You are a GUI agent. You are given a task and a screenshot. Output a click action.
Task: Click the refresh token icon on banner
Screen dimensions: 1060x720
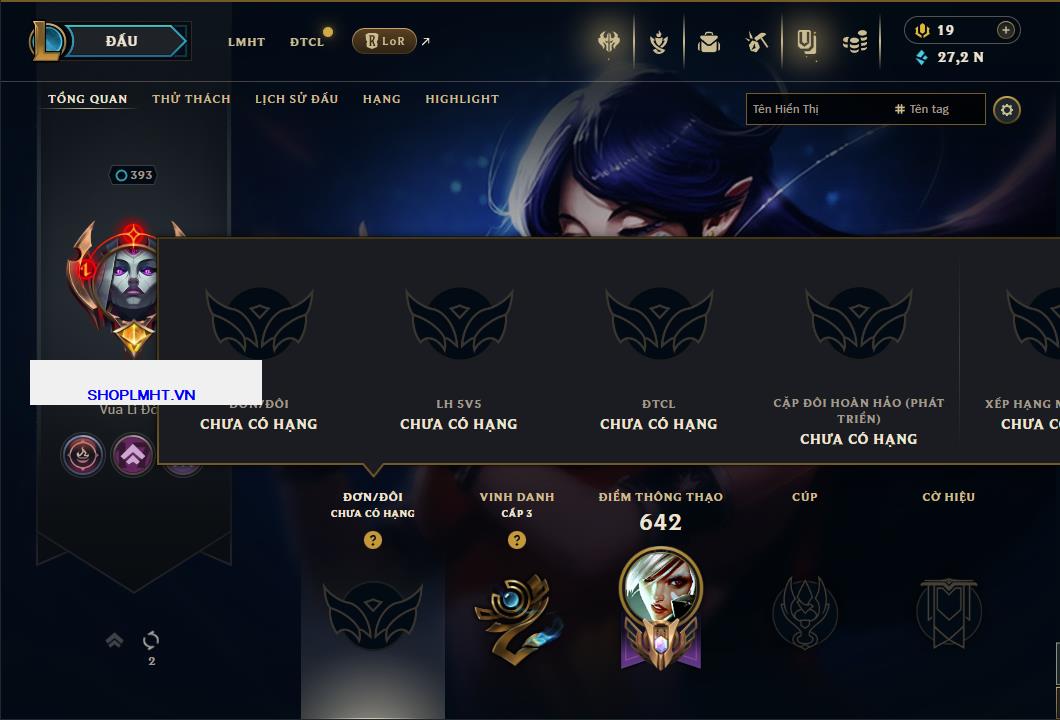(x=151, y=640)
